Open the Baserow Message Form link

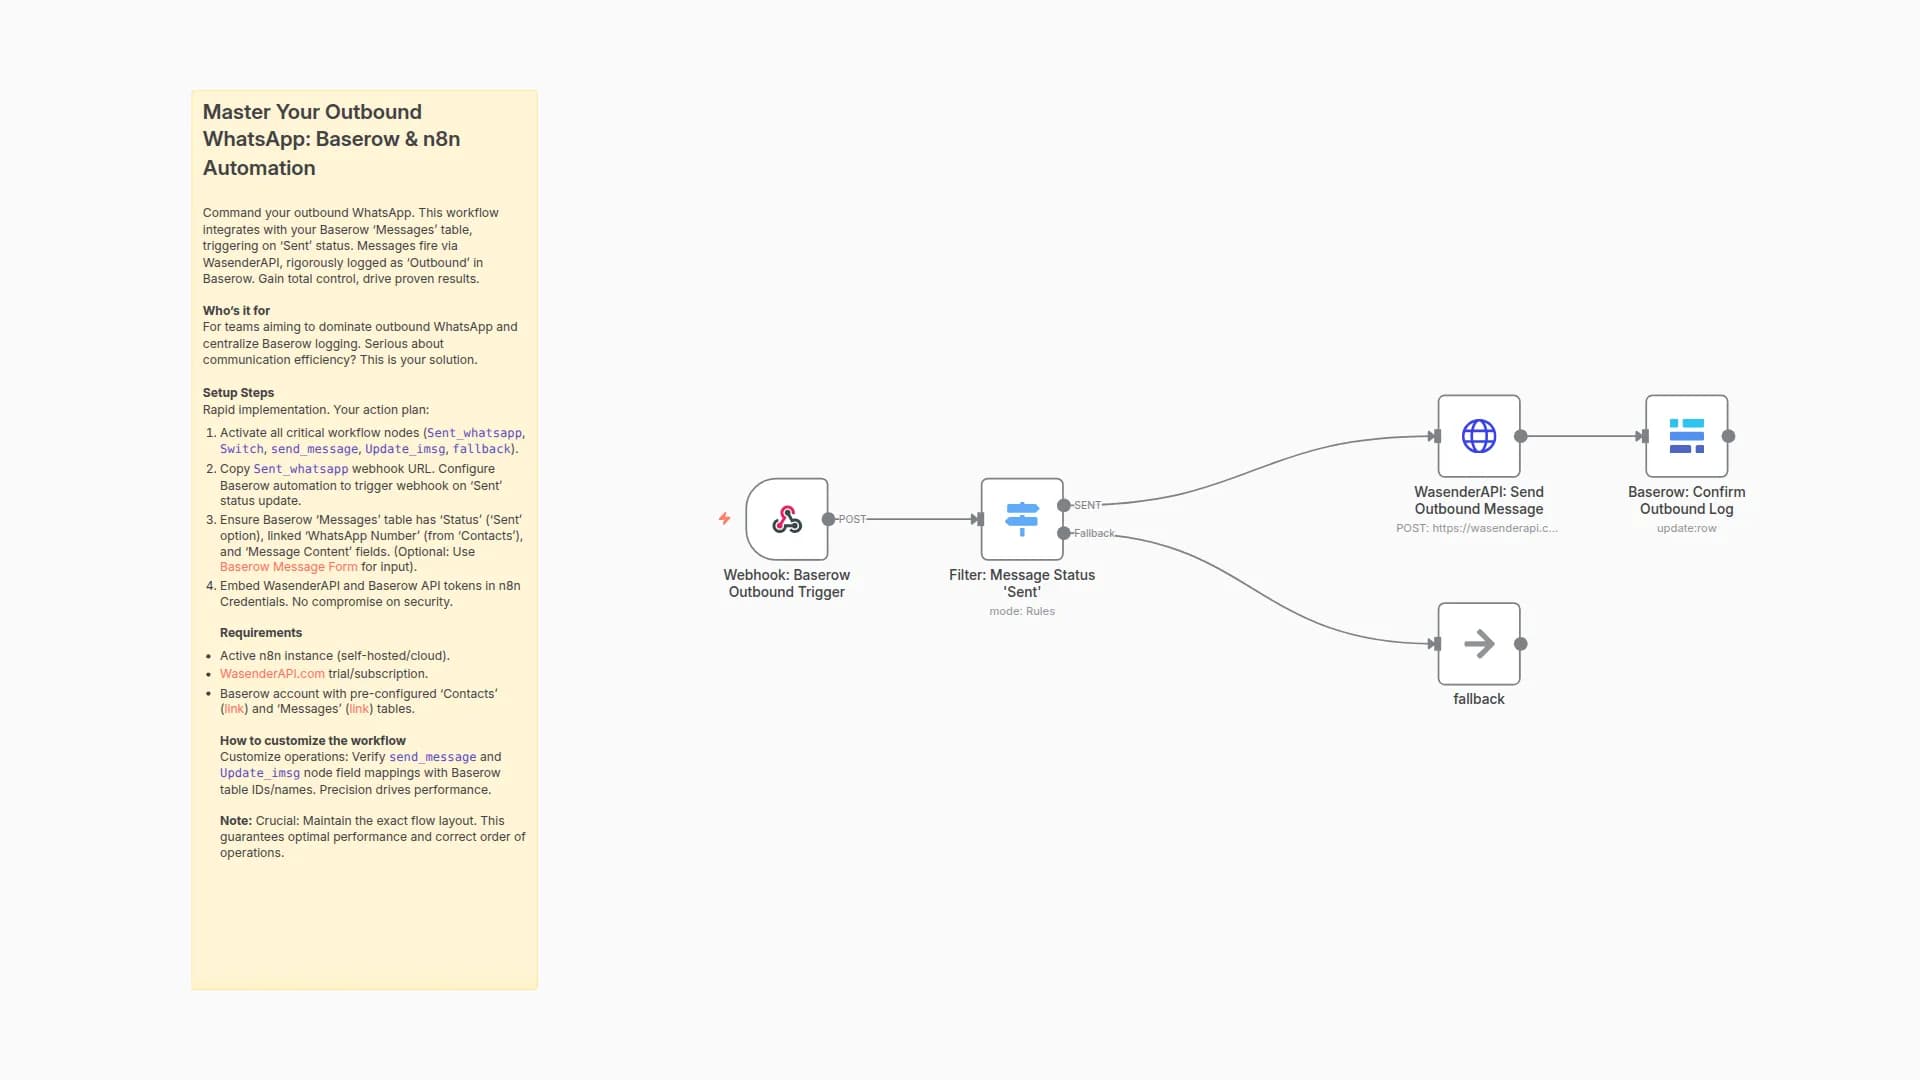point(288,566)
